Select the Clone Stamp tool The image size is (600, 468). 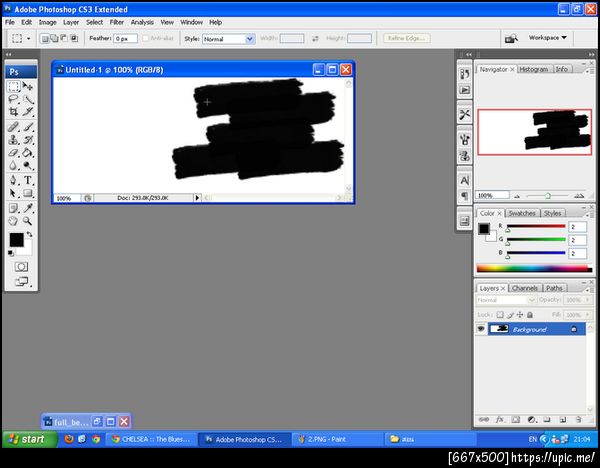pyautogui.click(x=13, y=140)
